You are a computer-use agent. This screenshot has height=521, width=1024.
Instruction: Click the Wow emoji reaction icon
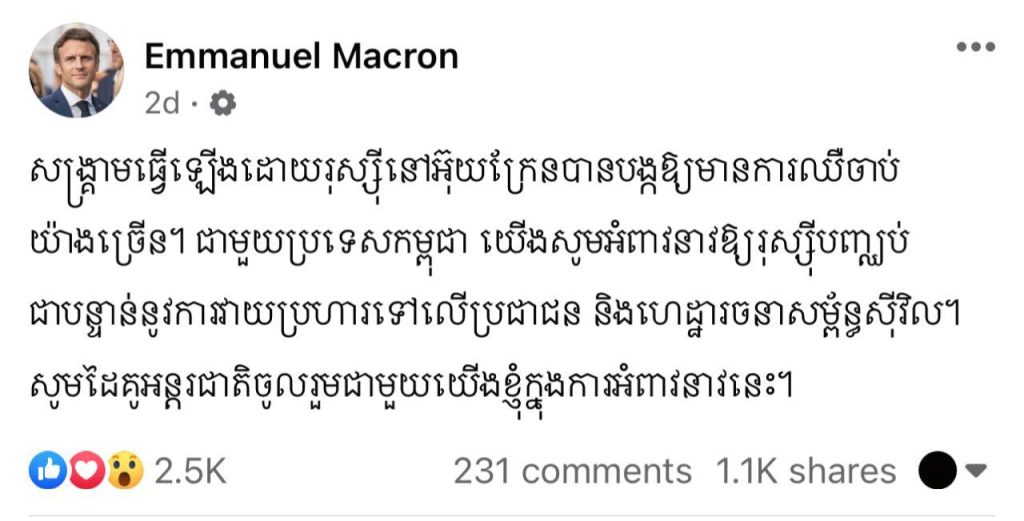[x=124, y=470]
